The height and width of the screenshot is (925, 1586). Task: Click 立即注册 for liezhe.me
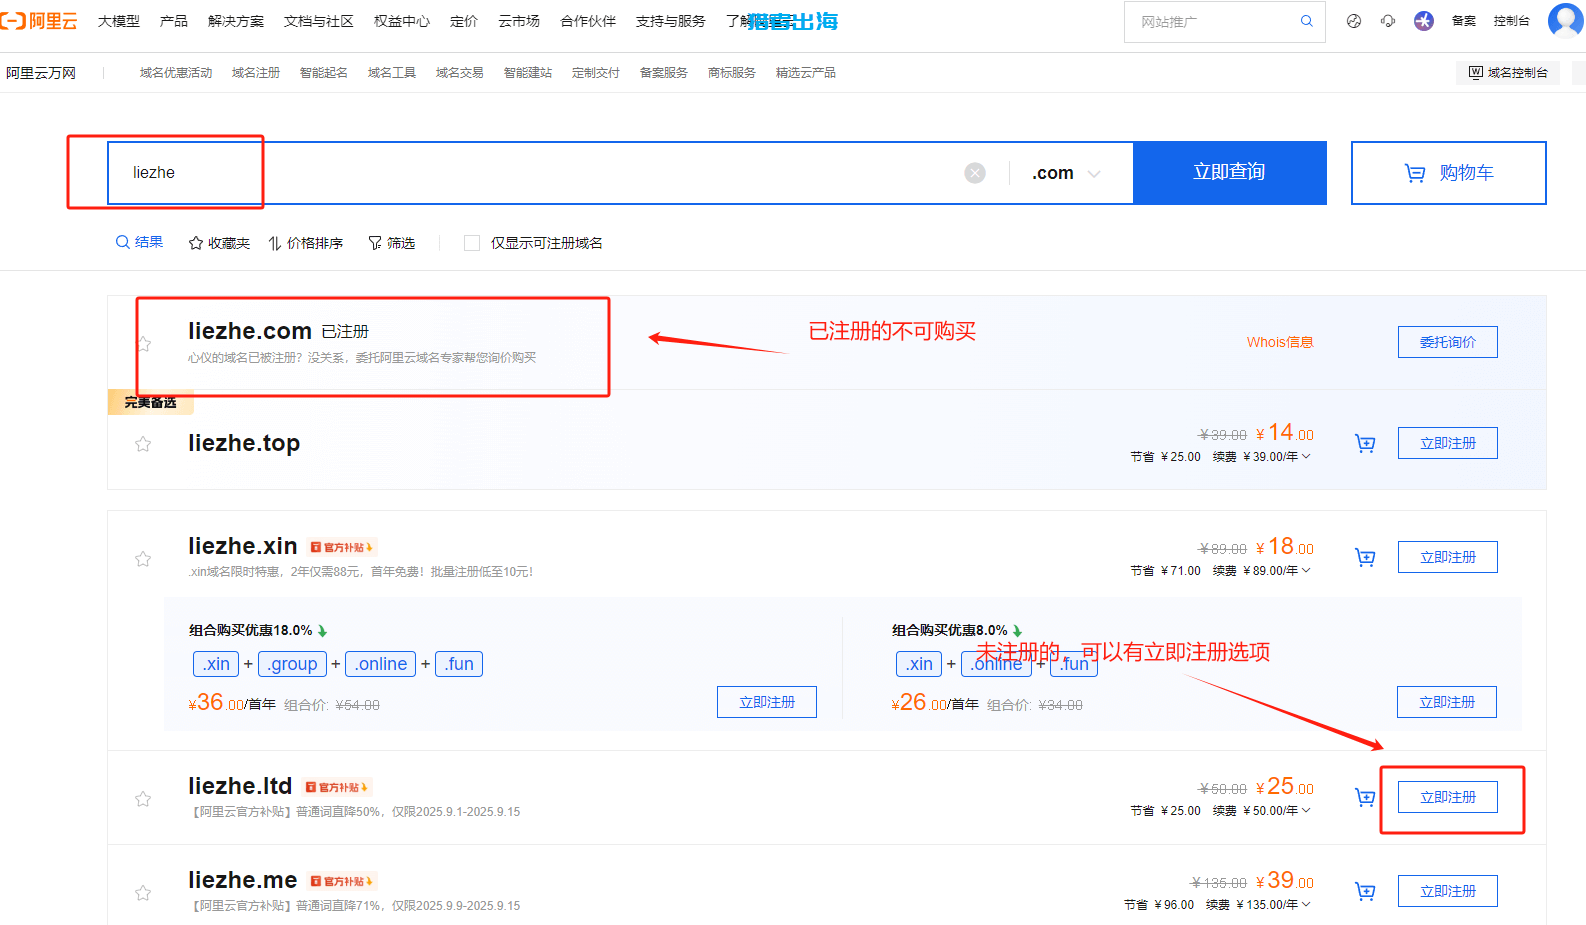(x=1448, y=891)
